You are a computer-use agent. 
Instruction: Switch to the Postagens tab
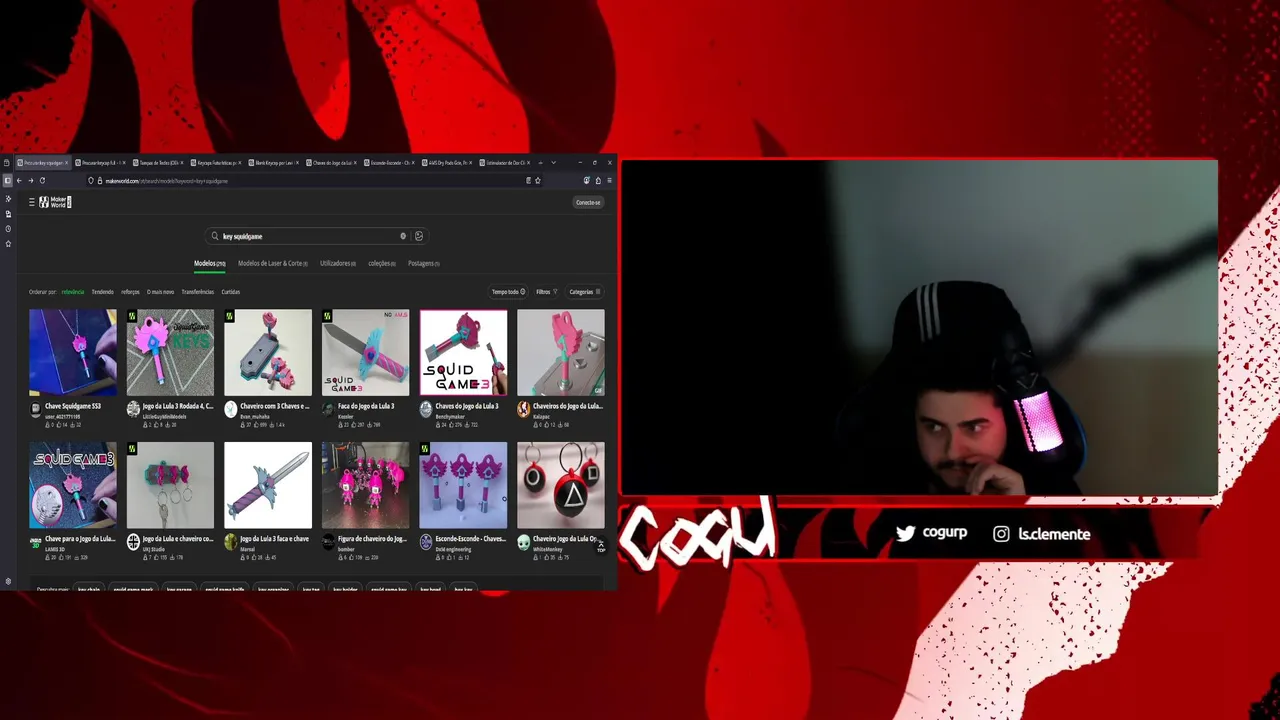click(424, 264)
